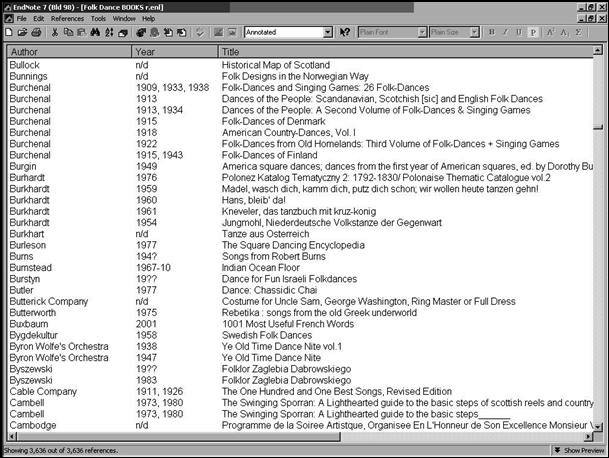
Task: Click the spell check checkmark icon
Action: click(200, 32)
